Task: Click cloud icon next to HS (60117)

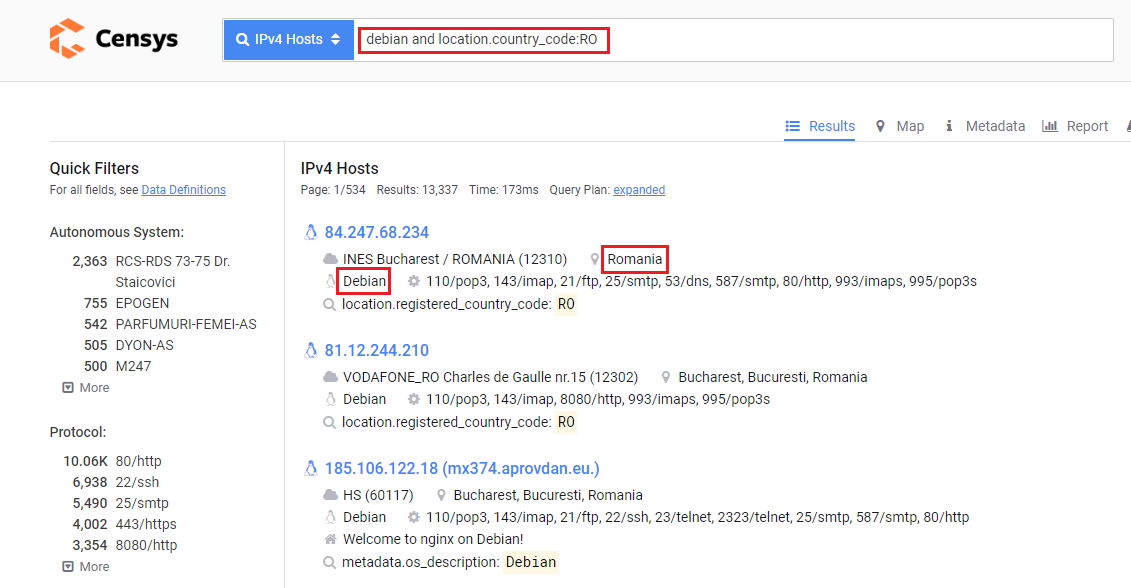Action: tap(330, 495)
